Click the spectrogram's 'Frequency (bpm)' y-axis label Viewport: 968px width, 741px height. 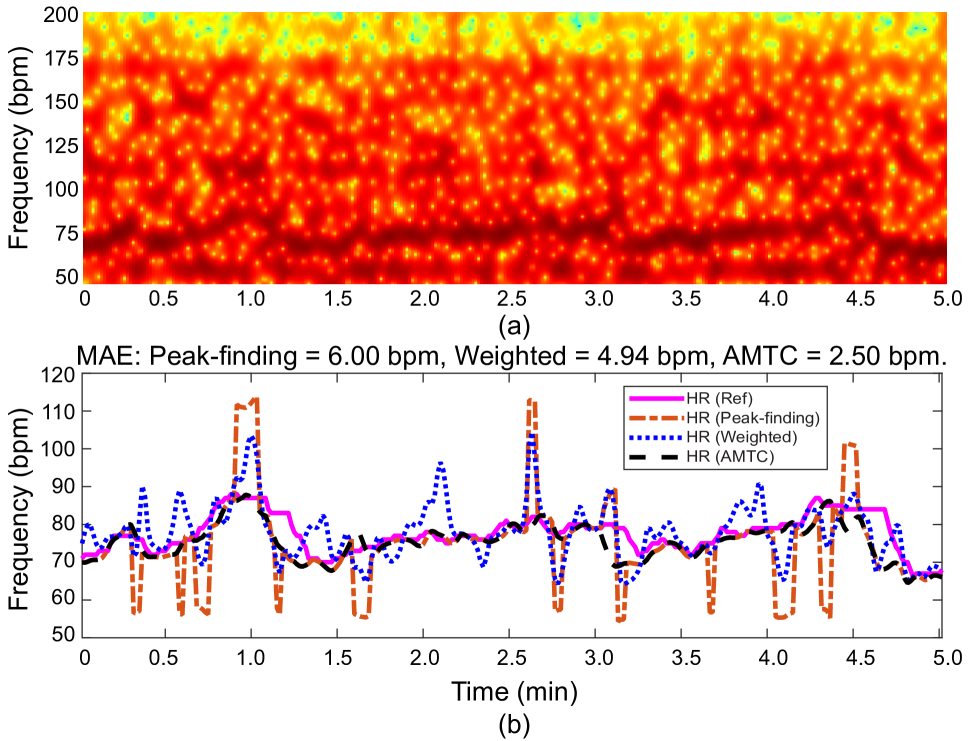click(x=20, y=148)
